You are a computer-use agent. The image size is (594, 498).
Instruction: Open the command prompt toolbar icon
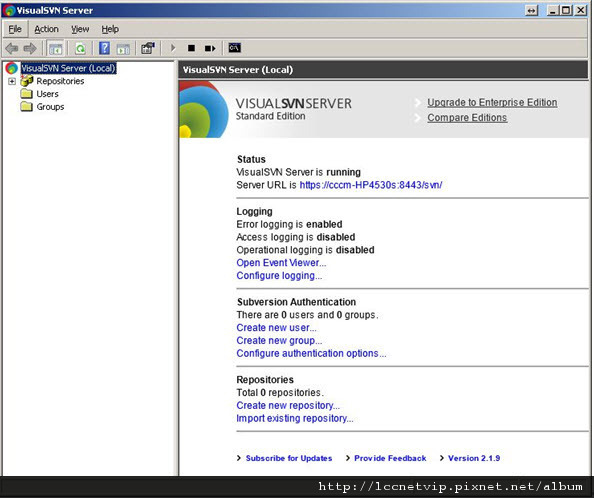[x=234, y=48]
